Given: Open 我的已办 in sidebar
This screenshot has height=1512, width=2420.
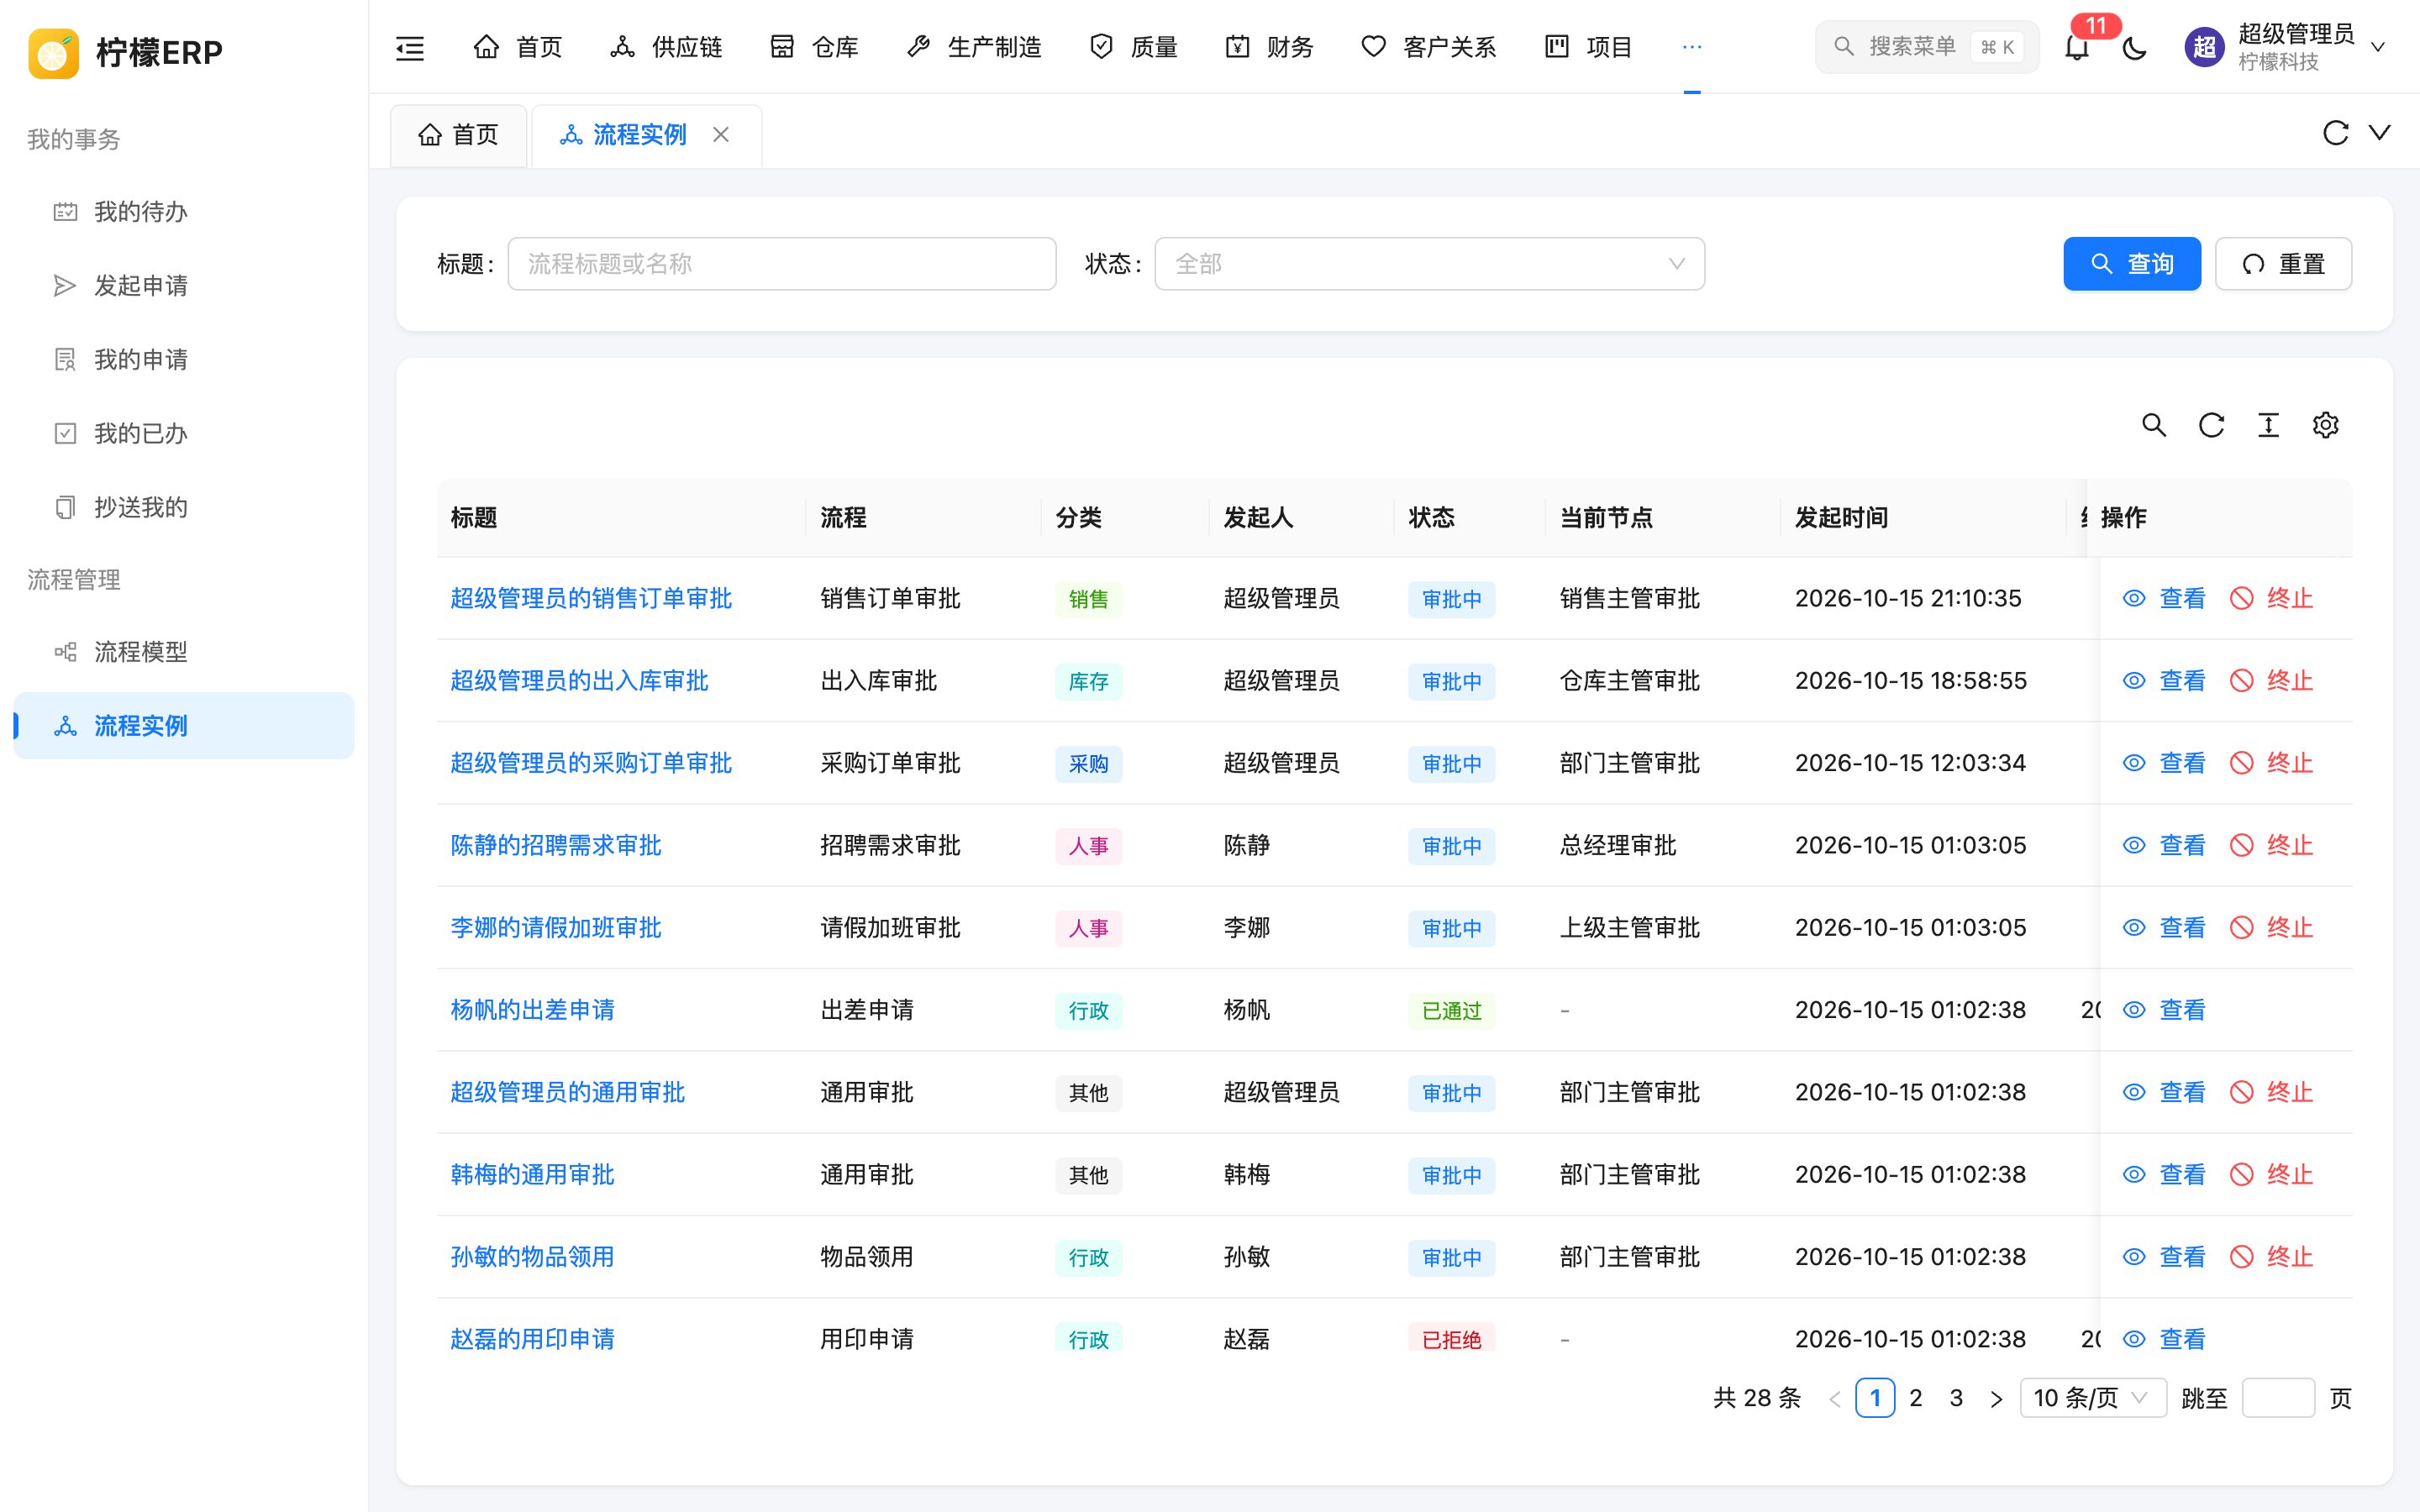Looking at the screenshot, I should click(x=184, y=434).
